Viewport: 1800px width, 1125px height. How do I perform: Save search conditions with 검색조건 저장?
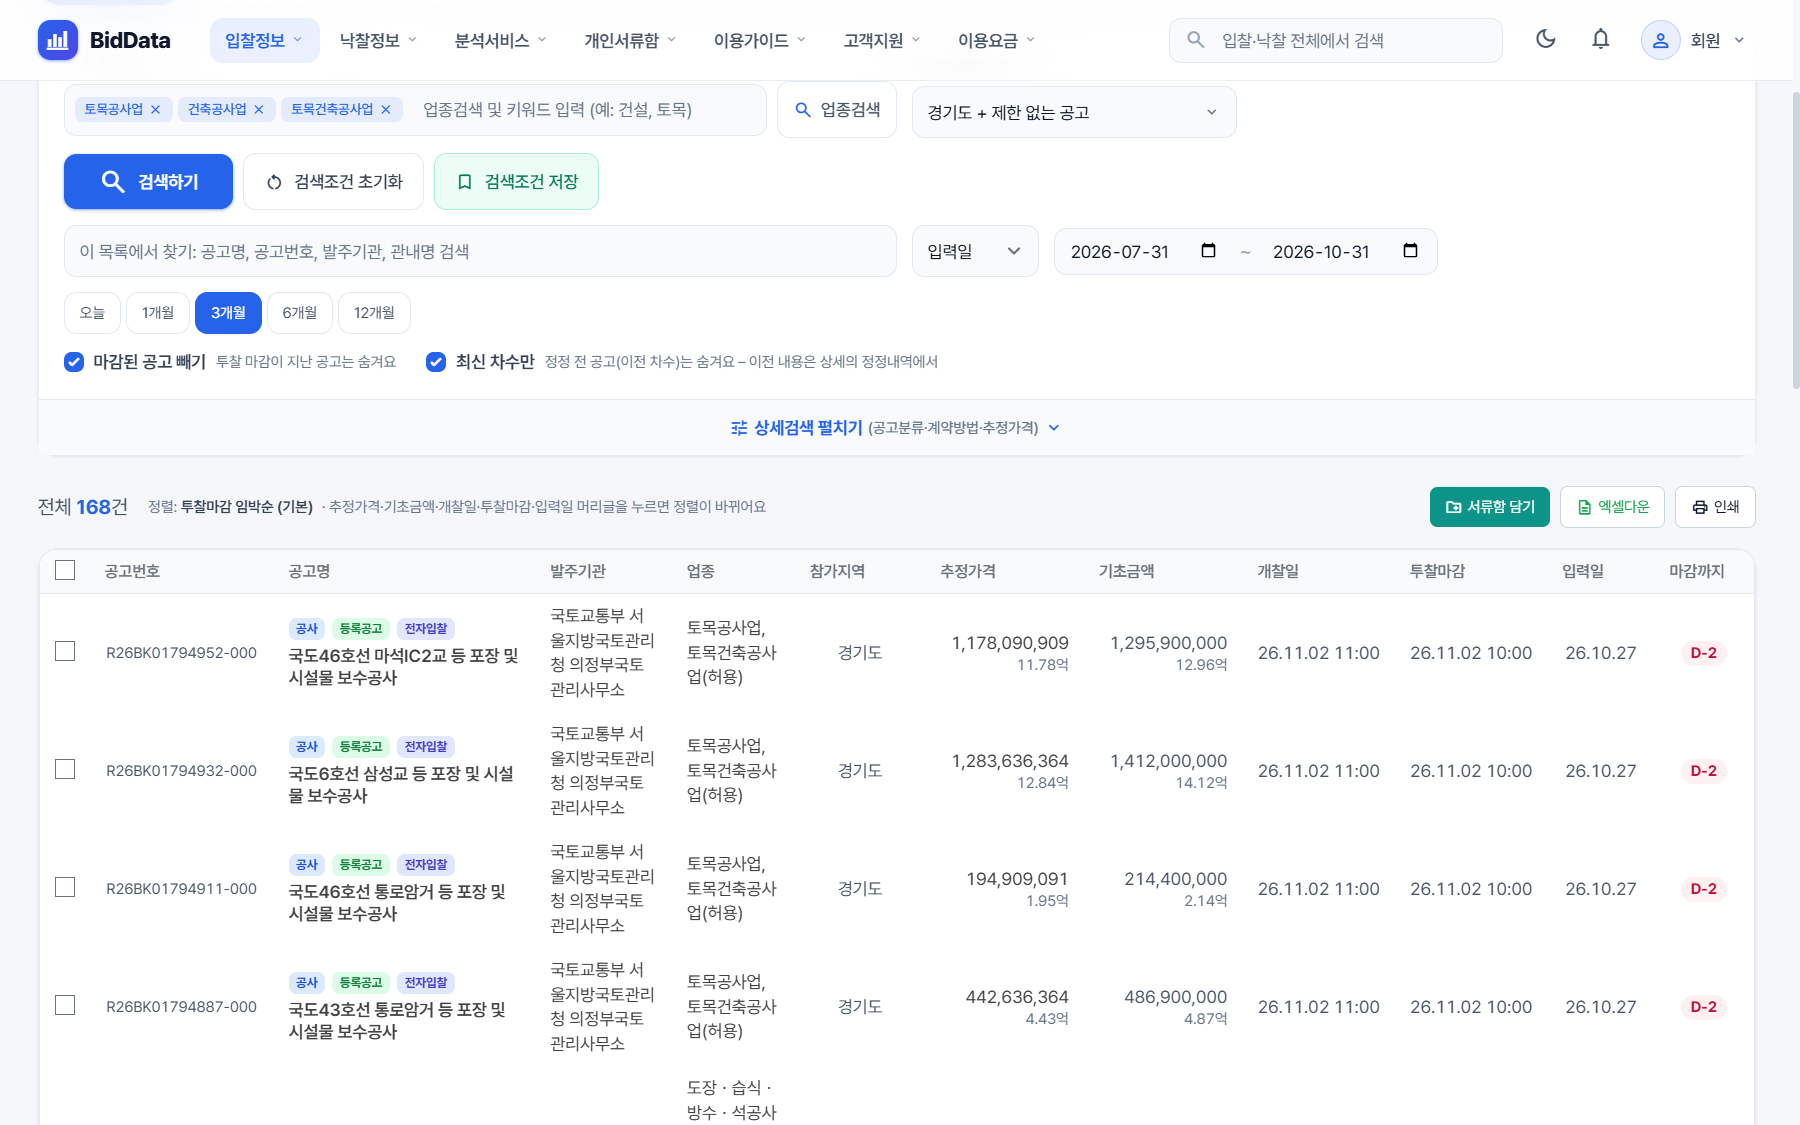(516, 182)
